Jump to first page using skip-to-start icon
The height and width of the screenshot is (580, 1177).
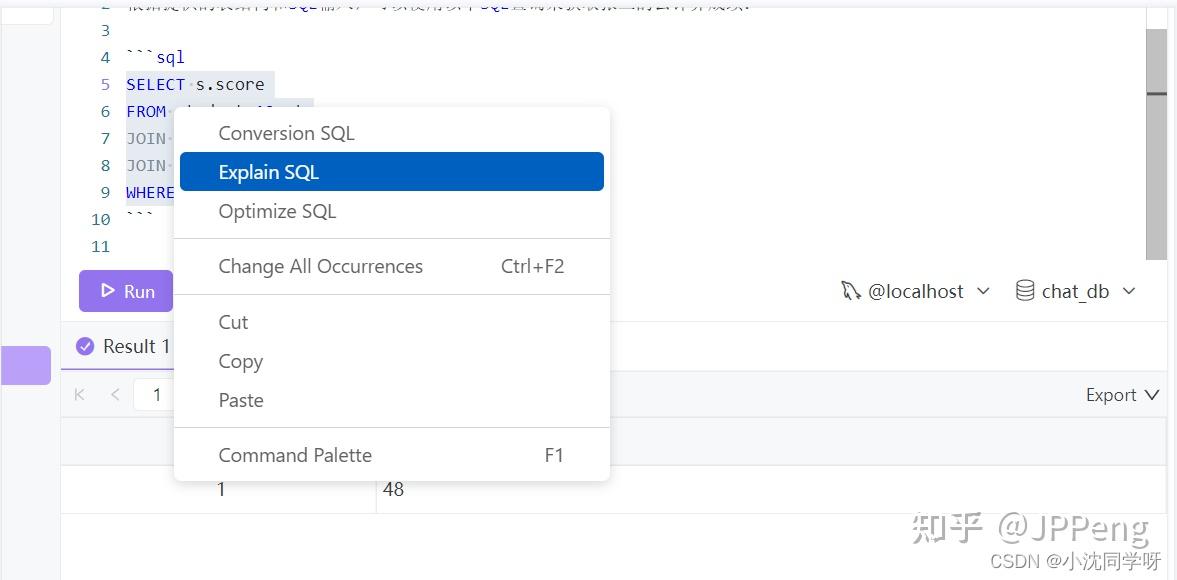pyautogui.click(x=79, y=394)
